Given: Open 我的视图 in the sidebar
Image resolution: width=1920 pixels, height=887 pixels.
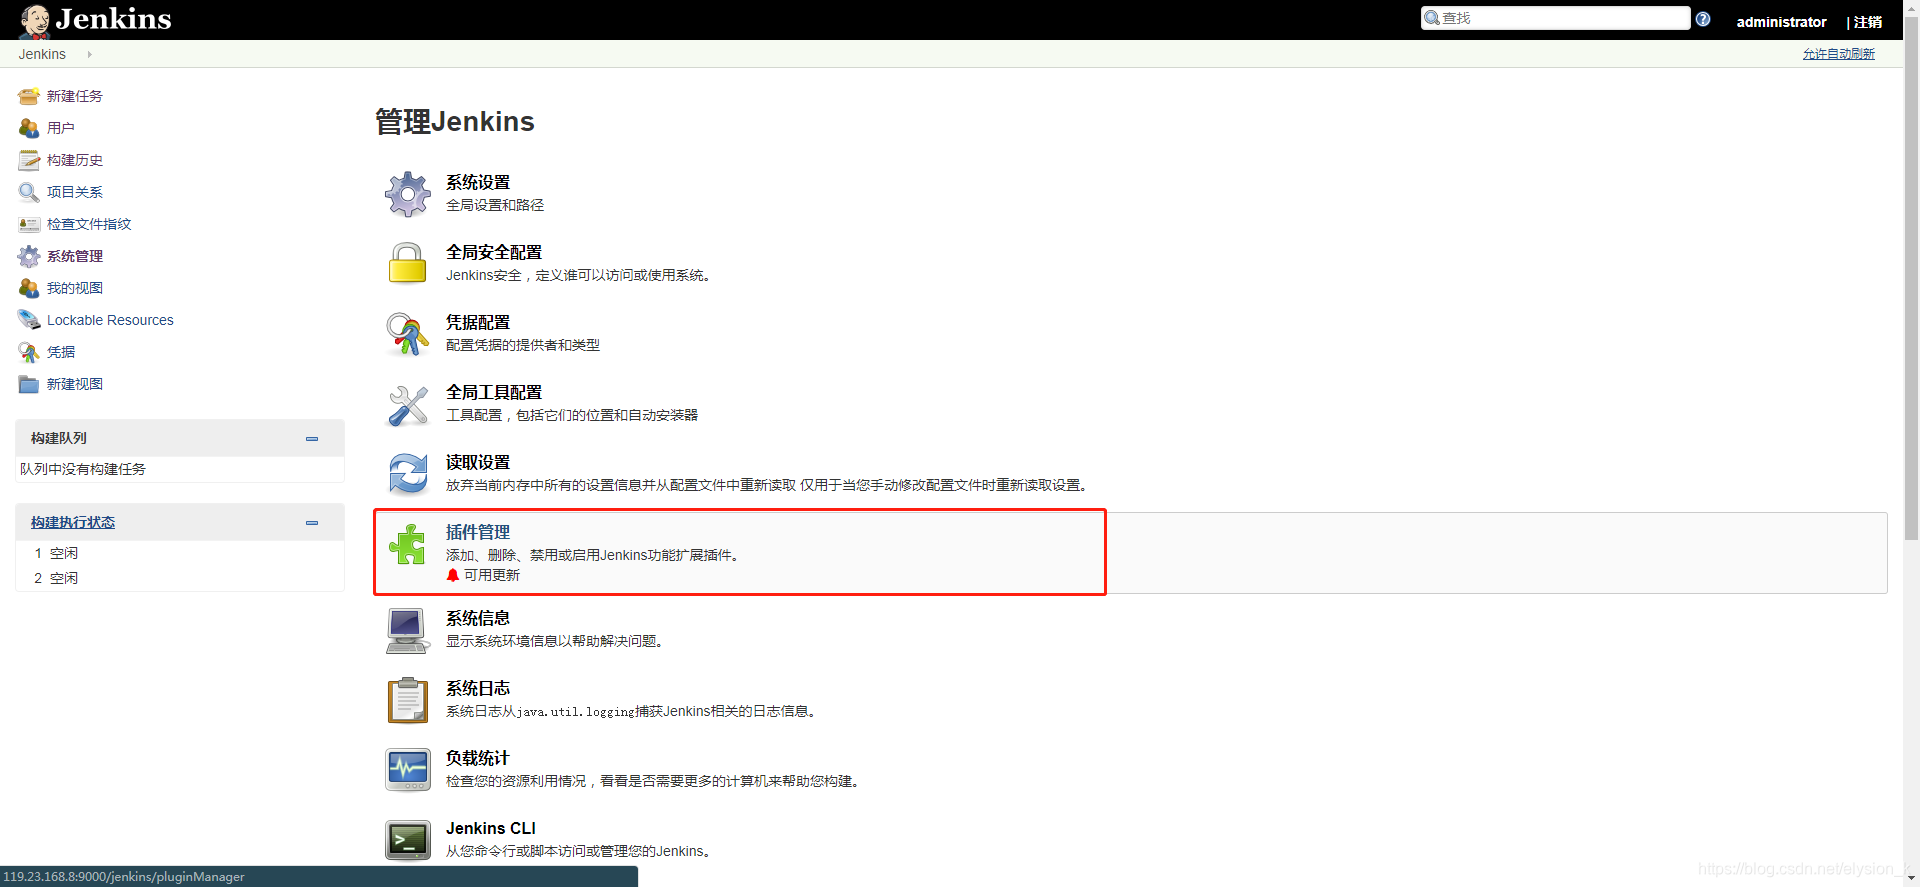Looking at the screenshot, I should 75,288.
